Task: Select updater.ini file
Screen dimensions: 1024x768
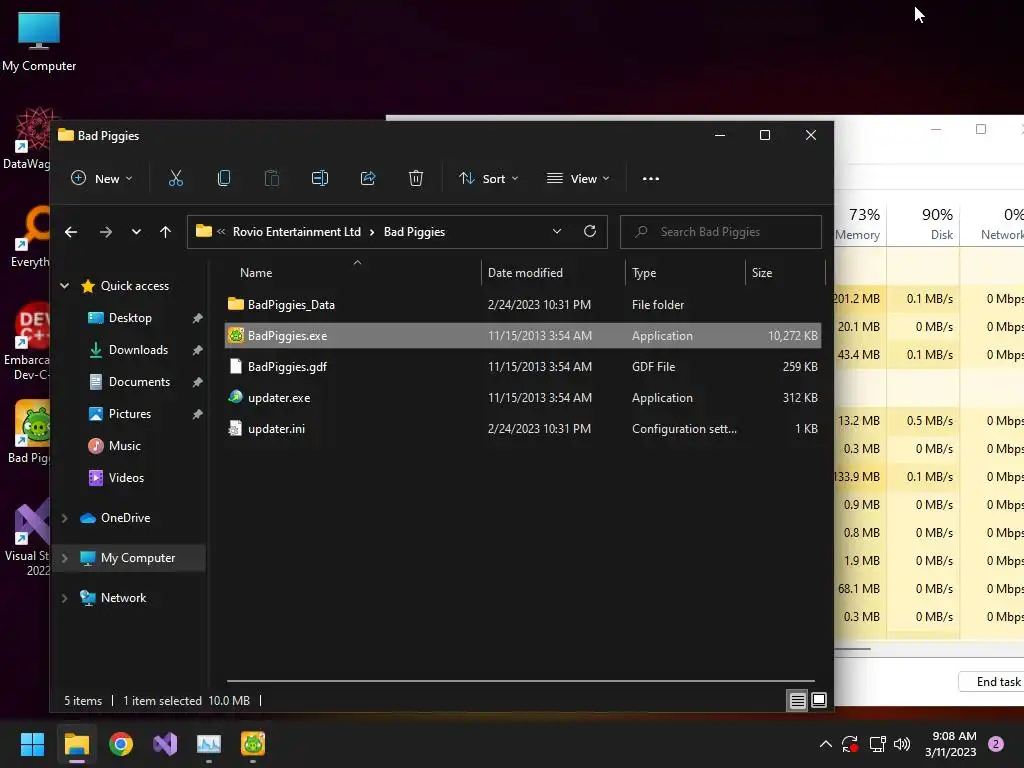Action: (x=522, y=429)
